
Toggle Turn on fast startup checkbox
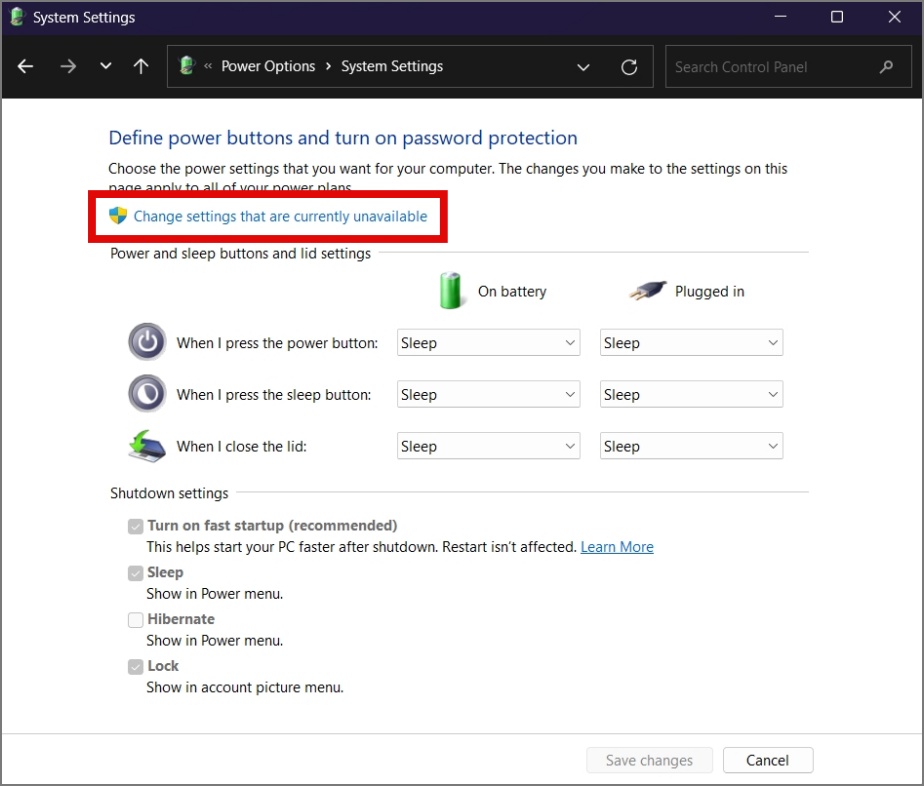click(x=136, y=526)
